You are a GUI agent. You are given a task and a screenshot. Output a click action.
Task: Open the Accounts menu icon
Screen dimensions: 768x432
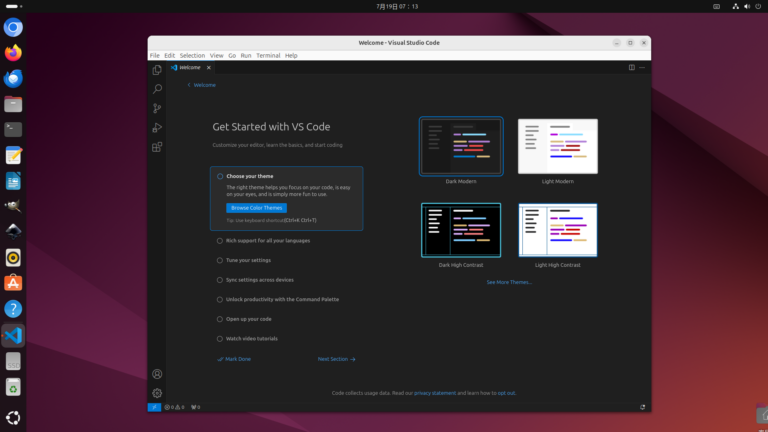(x=157, y=374)
